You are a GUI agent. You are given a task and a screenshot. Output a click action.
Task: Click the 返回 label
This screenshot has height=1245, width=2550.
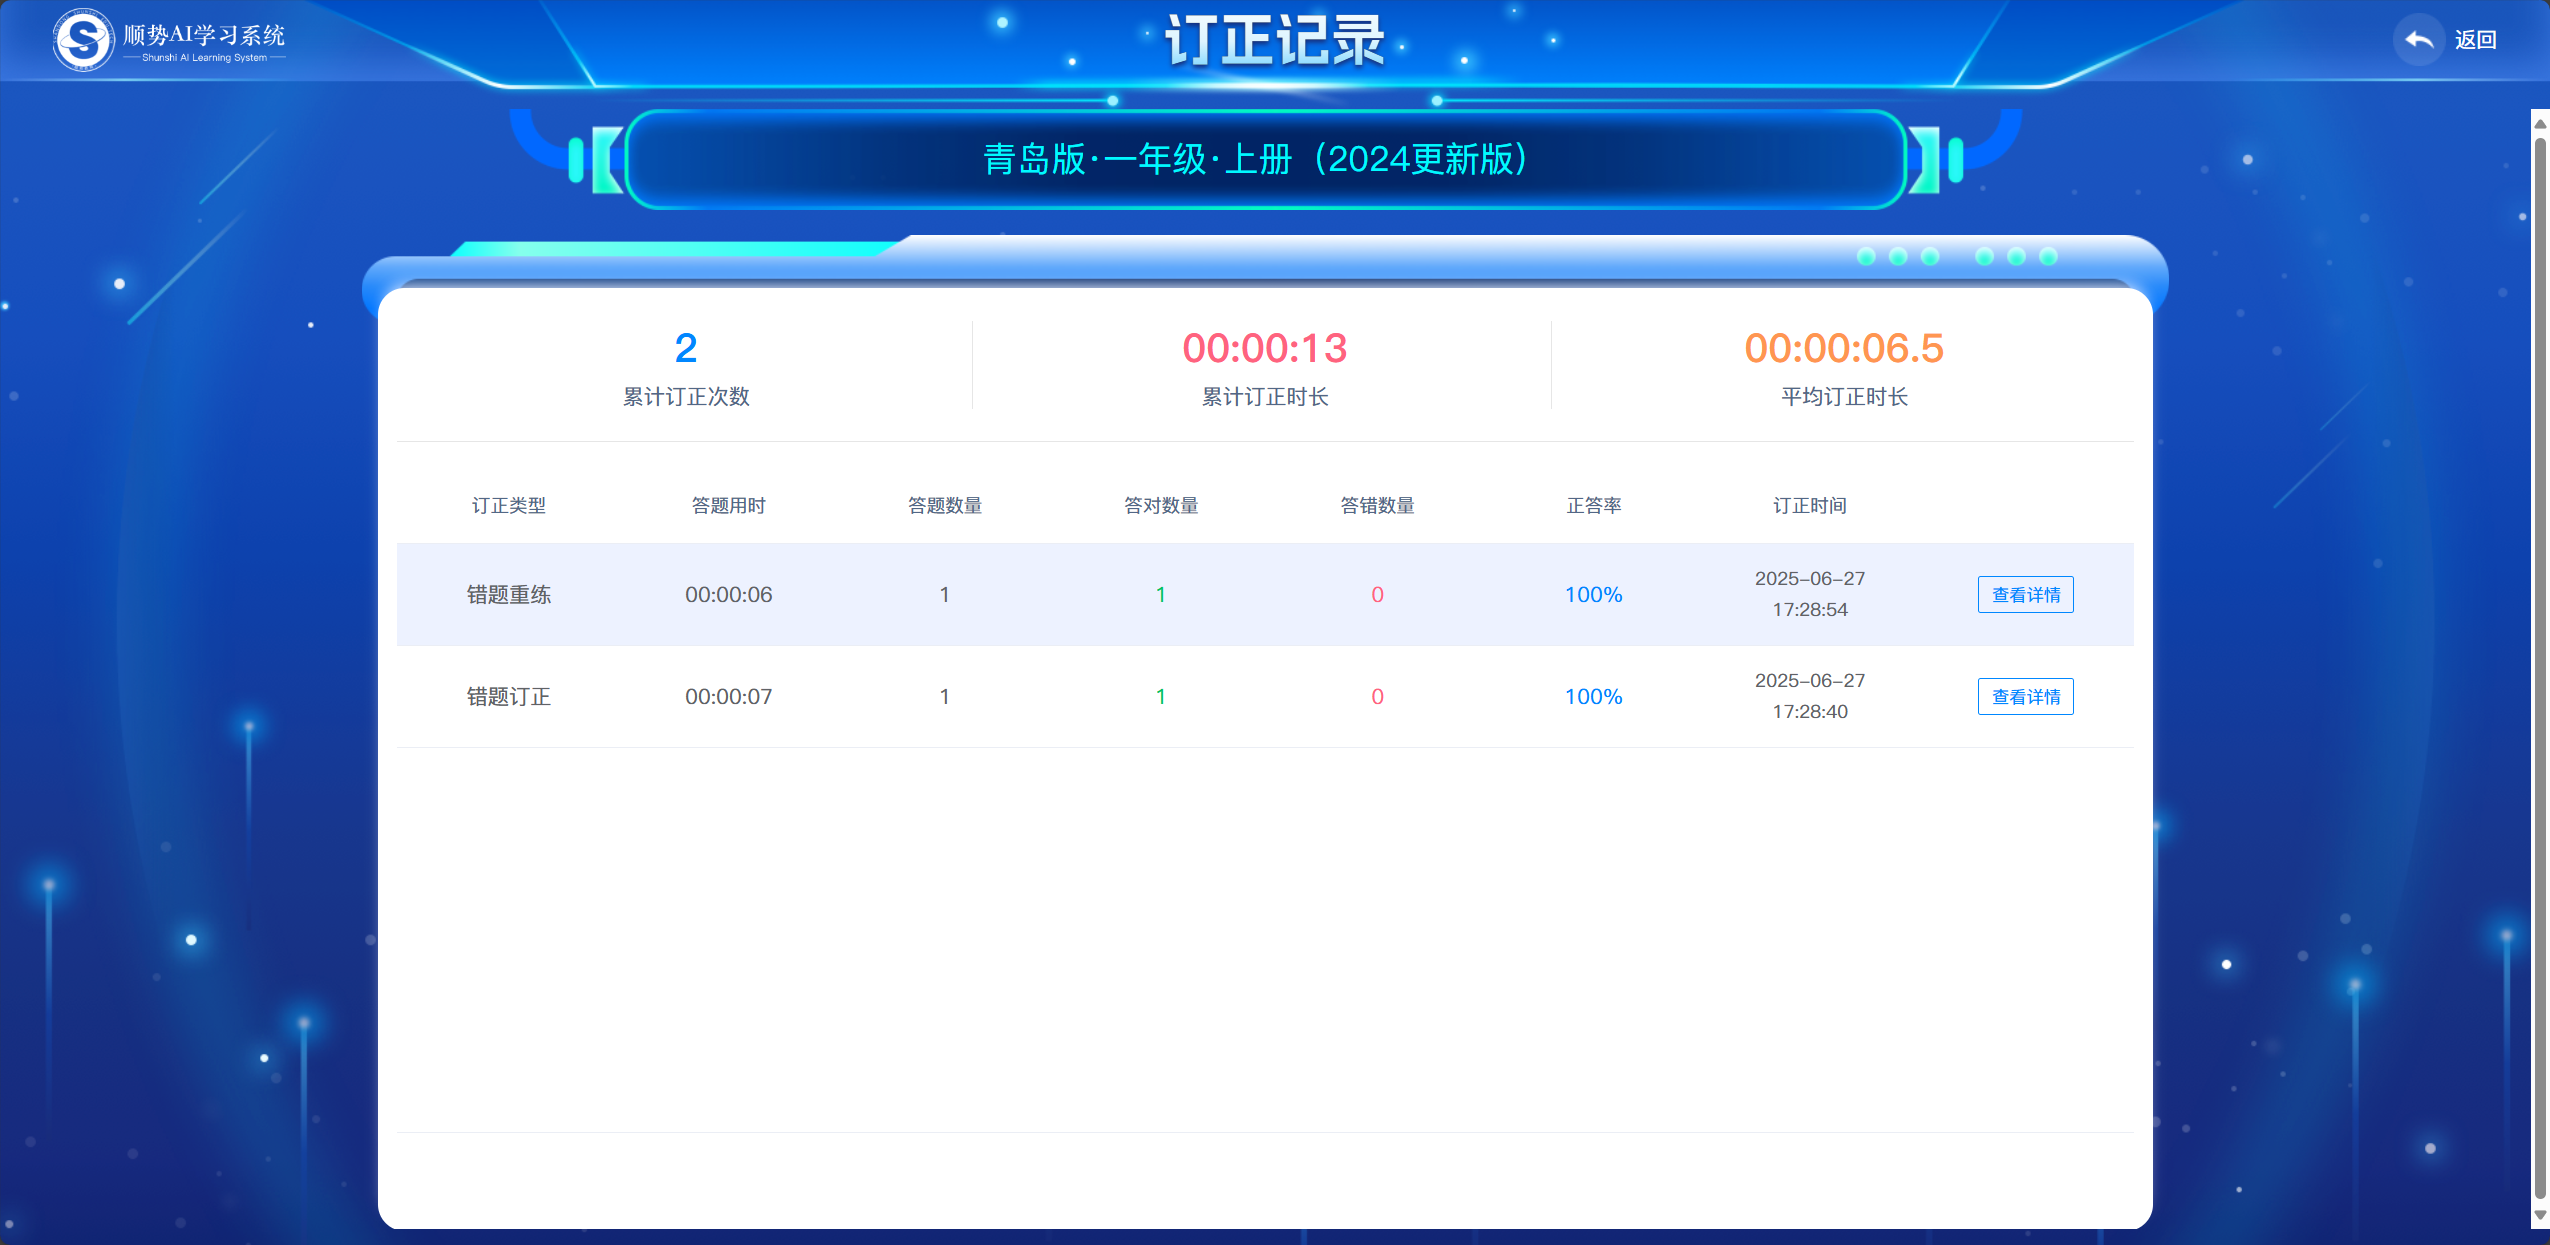point(2476,40)
